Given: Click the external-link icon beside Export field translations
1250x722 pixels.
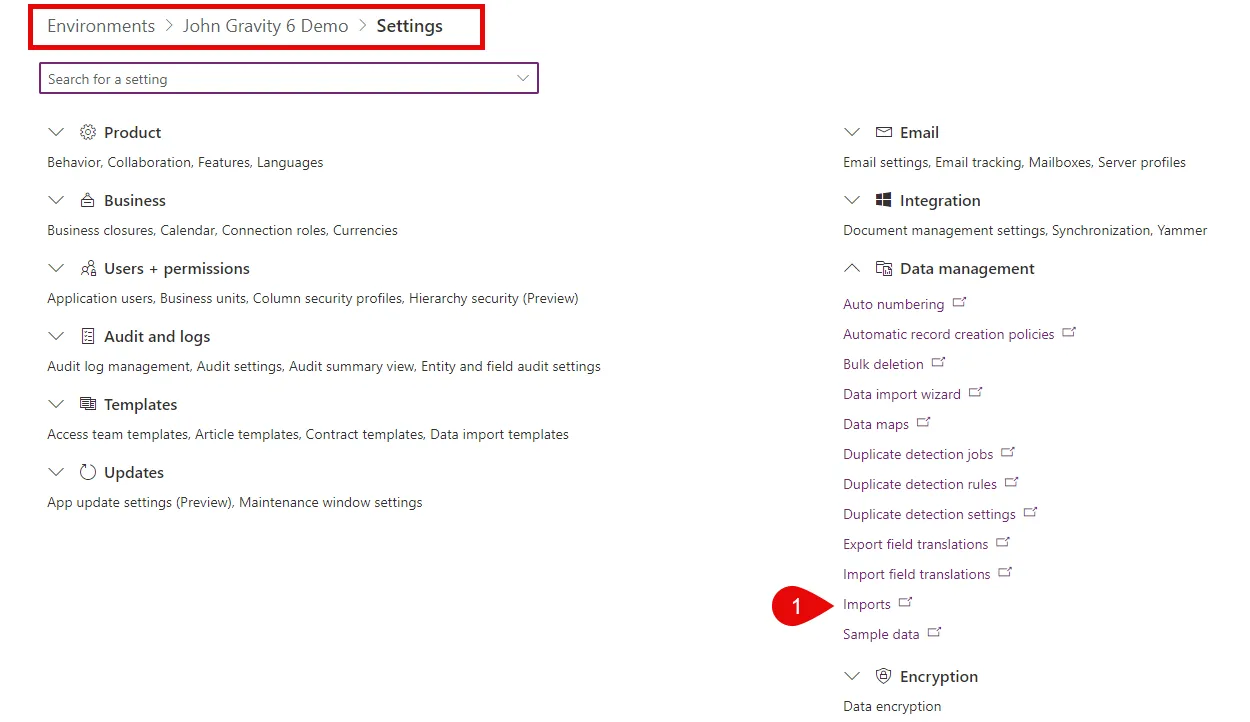Looking at the screenshot, I should (x=1003, y=542).
